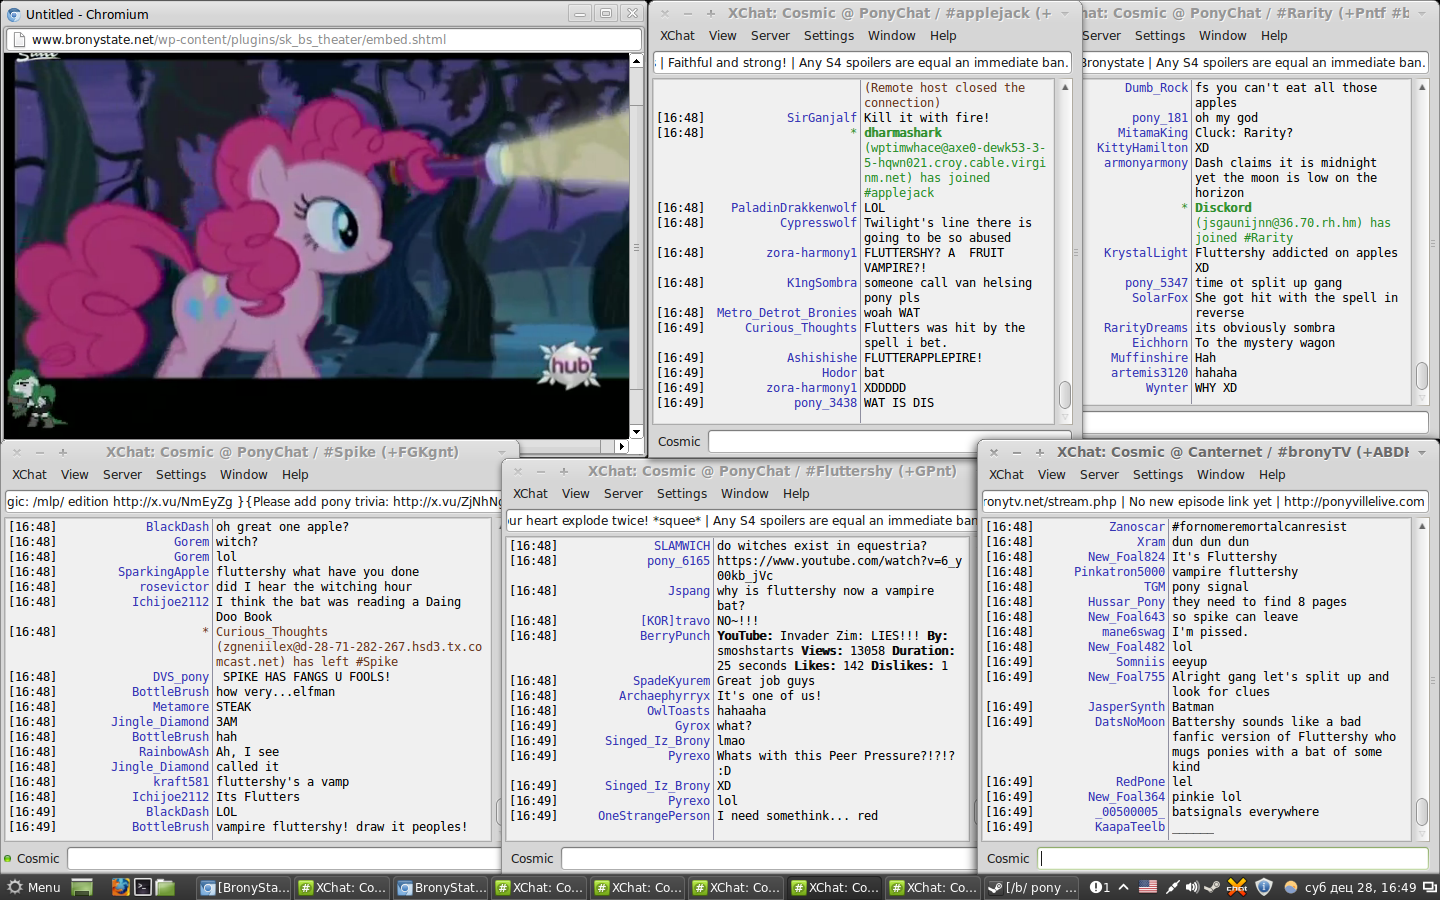Switch to the [BronySta... Chromium taskbar entry
The height and width of the screenshot is (900, 1440).
[245, 887]
